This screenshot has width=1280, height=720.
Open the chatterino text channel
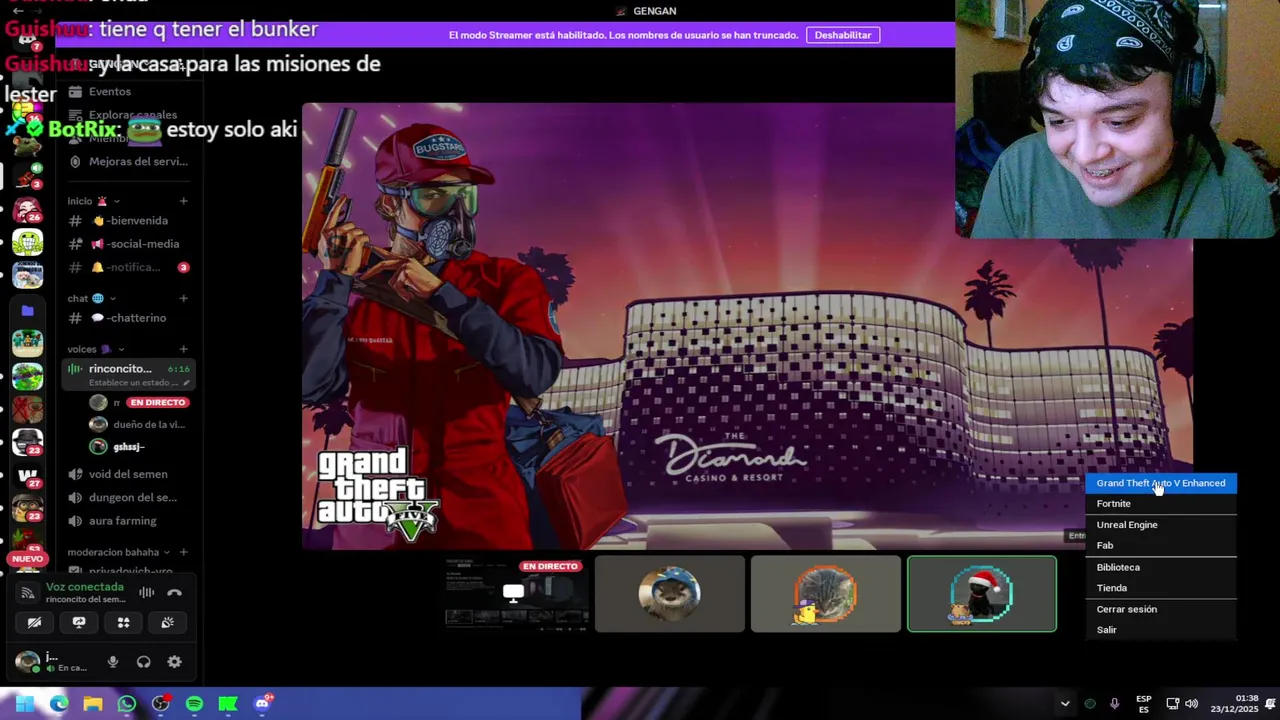pos(128,318)
